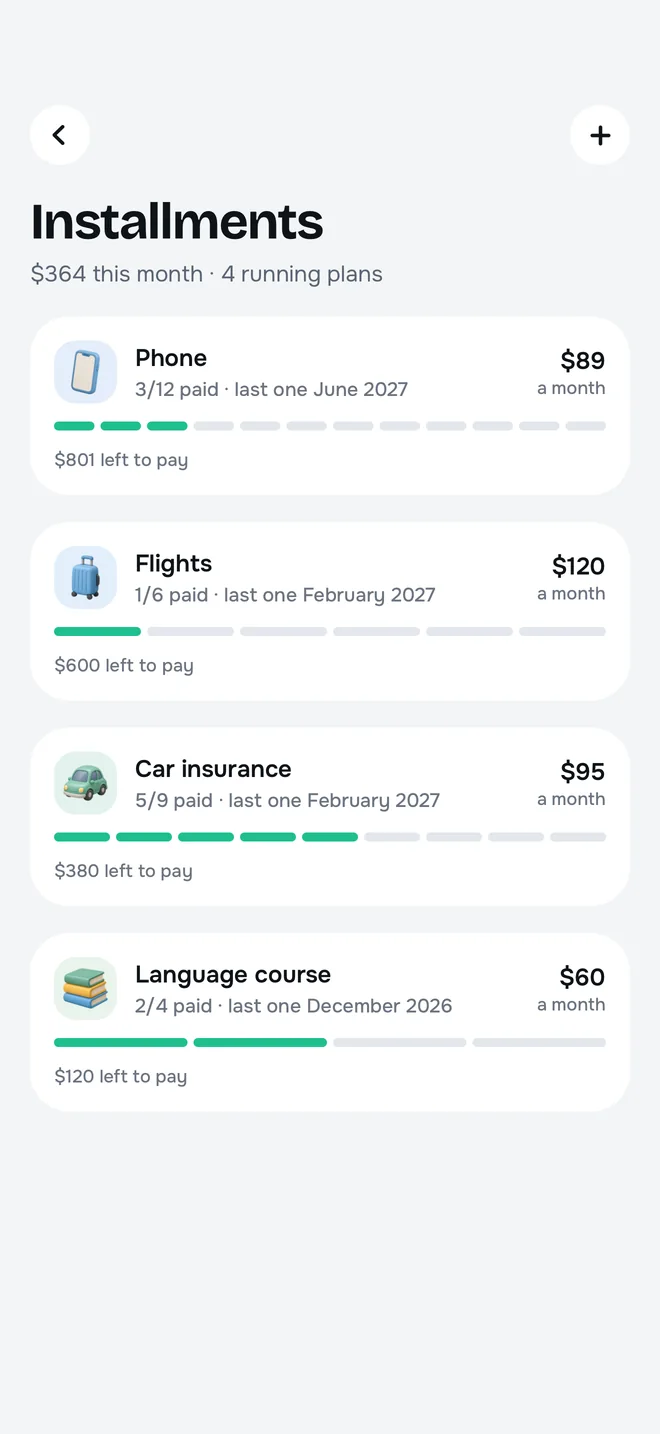Click the Flights installment progress bar
Viewport: 660px width, 1434px height.
[x=330, y=632]
